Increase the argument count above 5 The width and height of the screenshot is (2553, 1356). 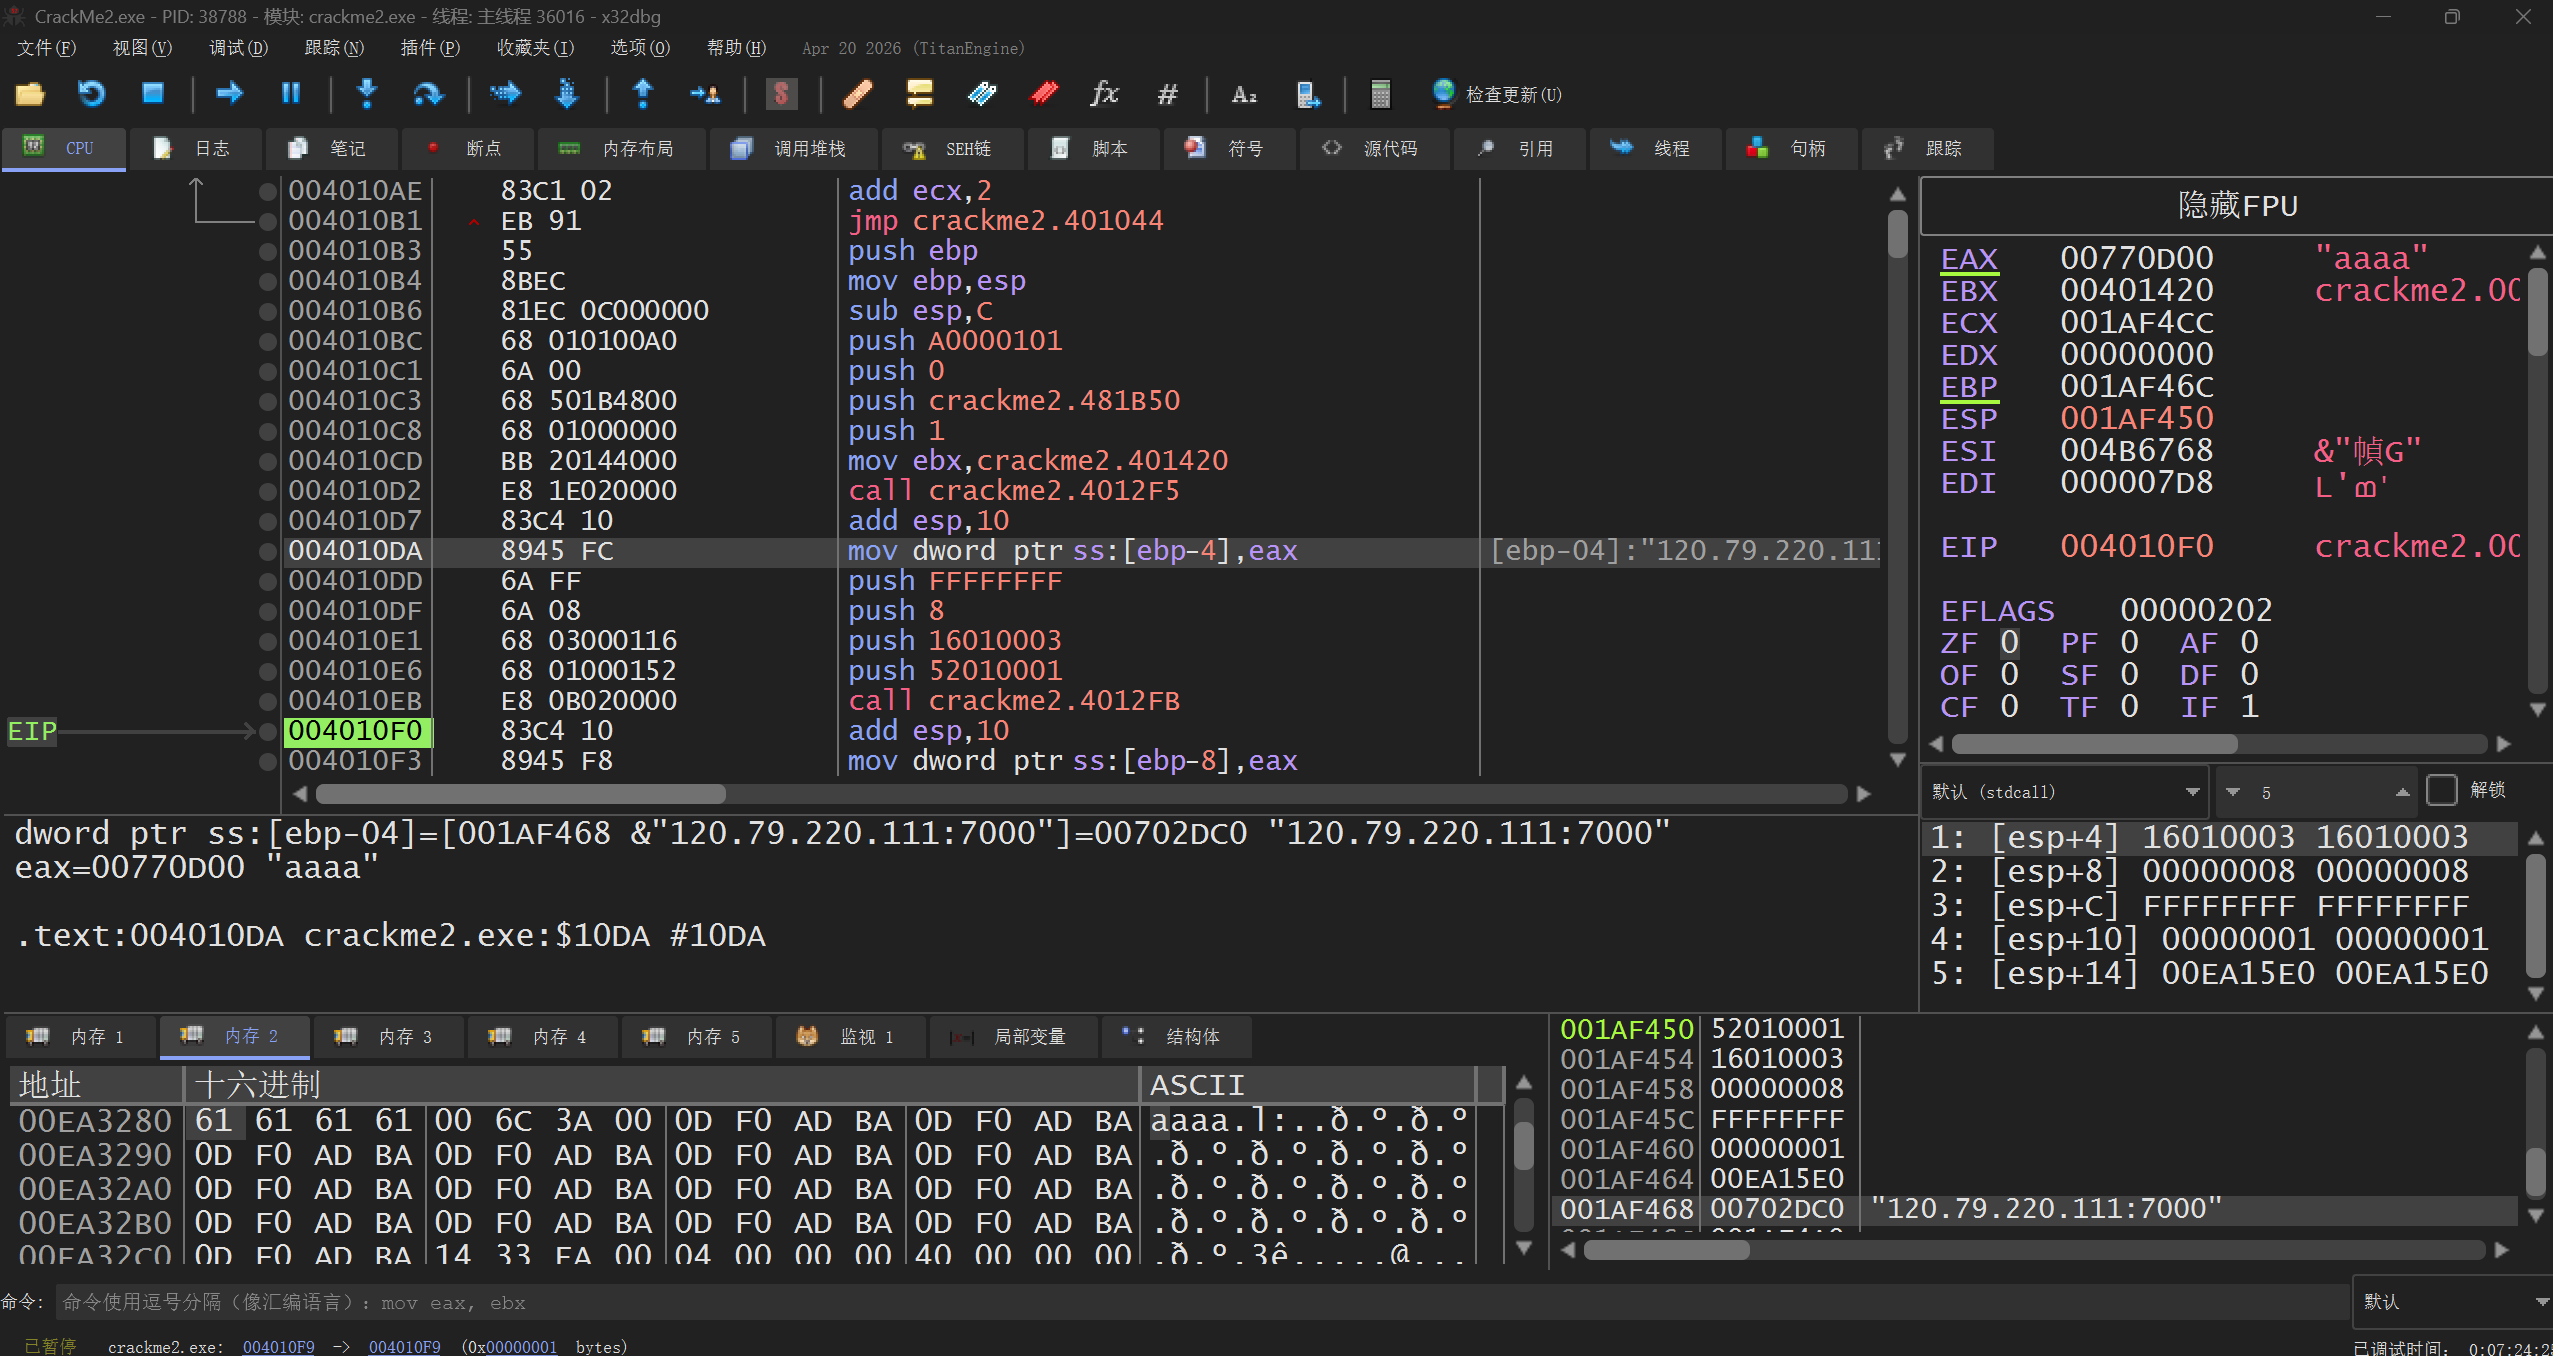point(2402,792)
